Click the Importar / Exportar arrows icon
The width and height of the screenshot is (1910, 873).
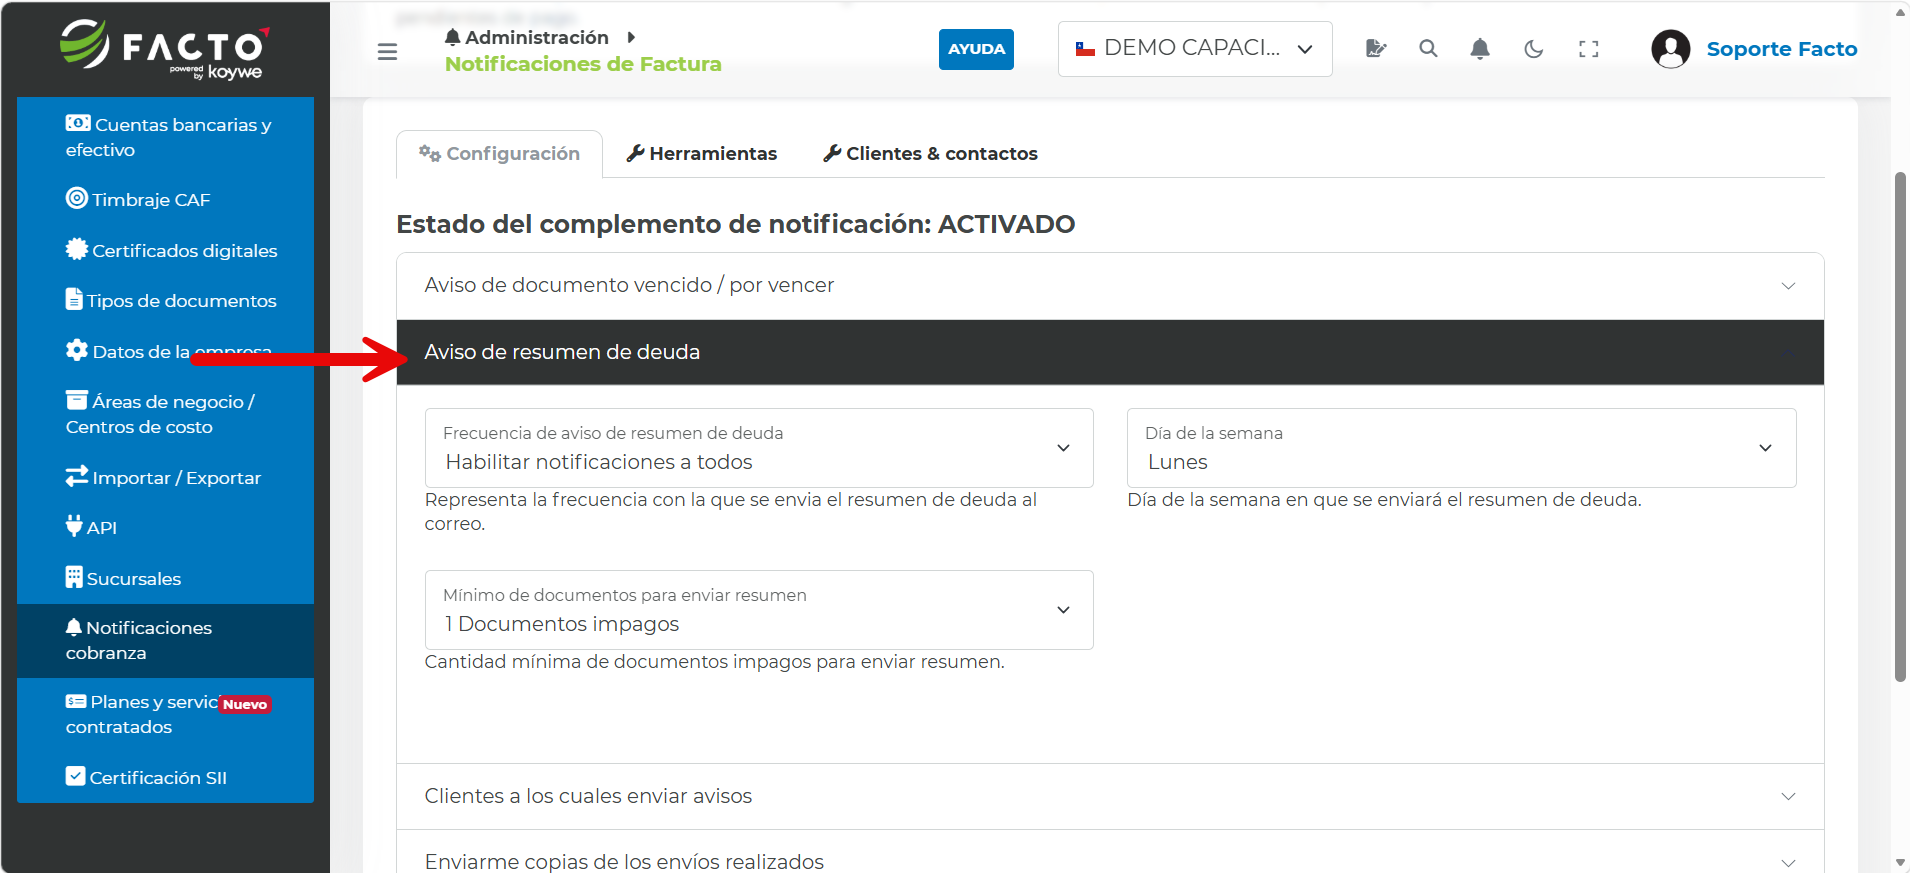(x=77, y=476)
